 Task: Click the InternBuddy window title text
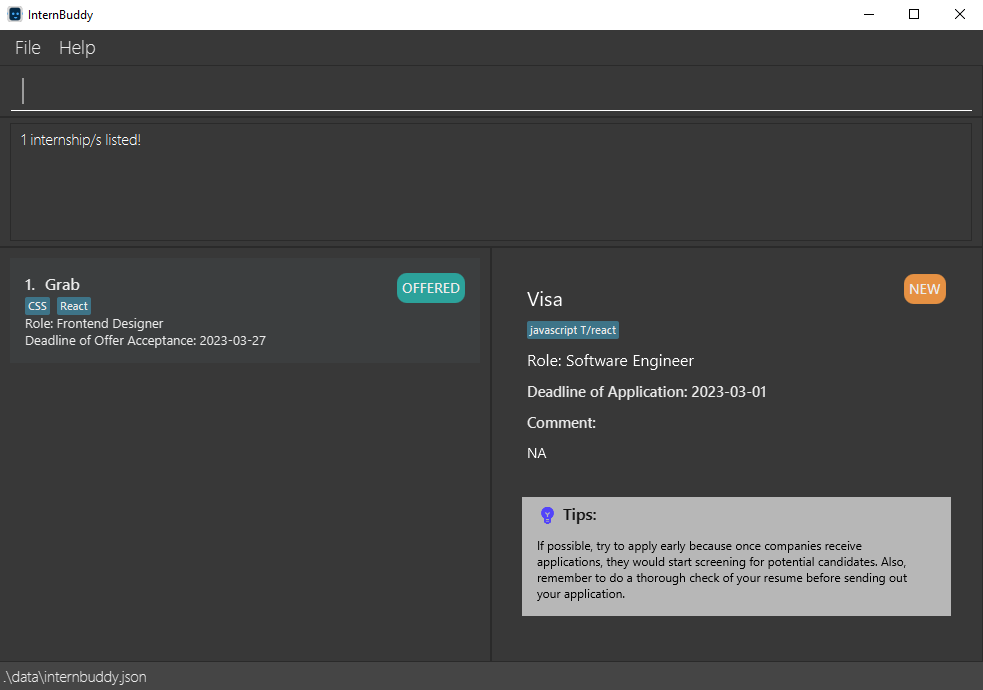coord(60,15)
